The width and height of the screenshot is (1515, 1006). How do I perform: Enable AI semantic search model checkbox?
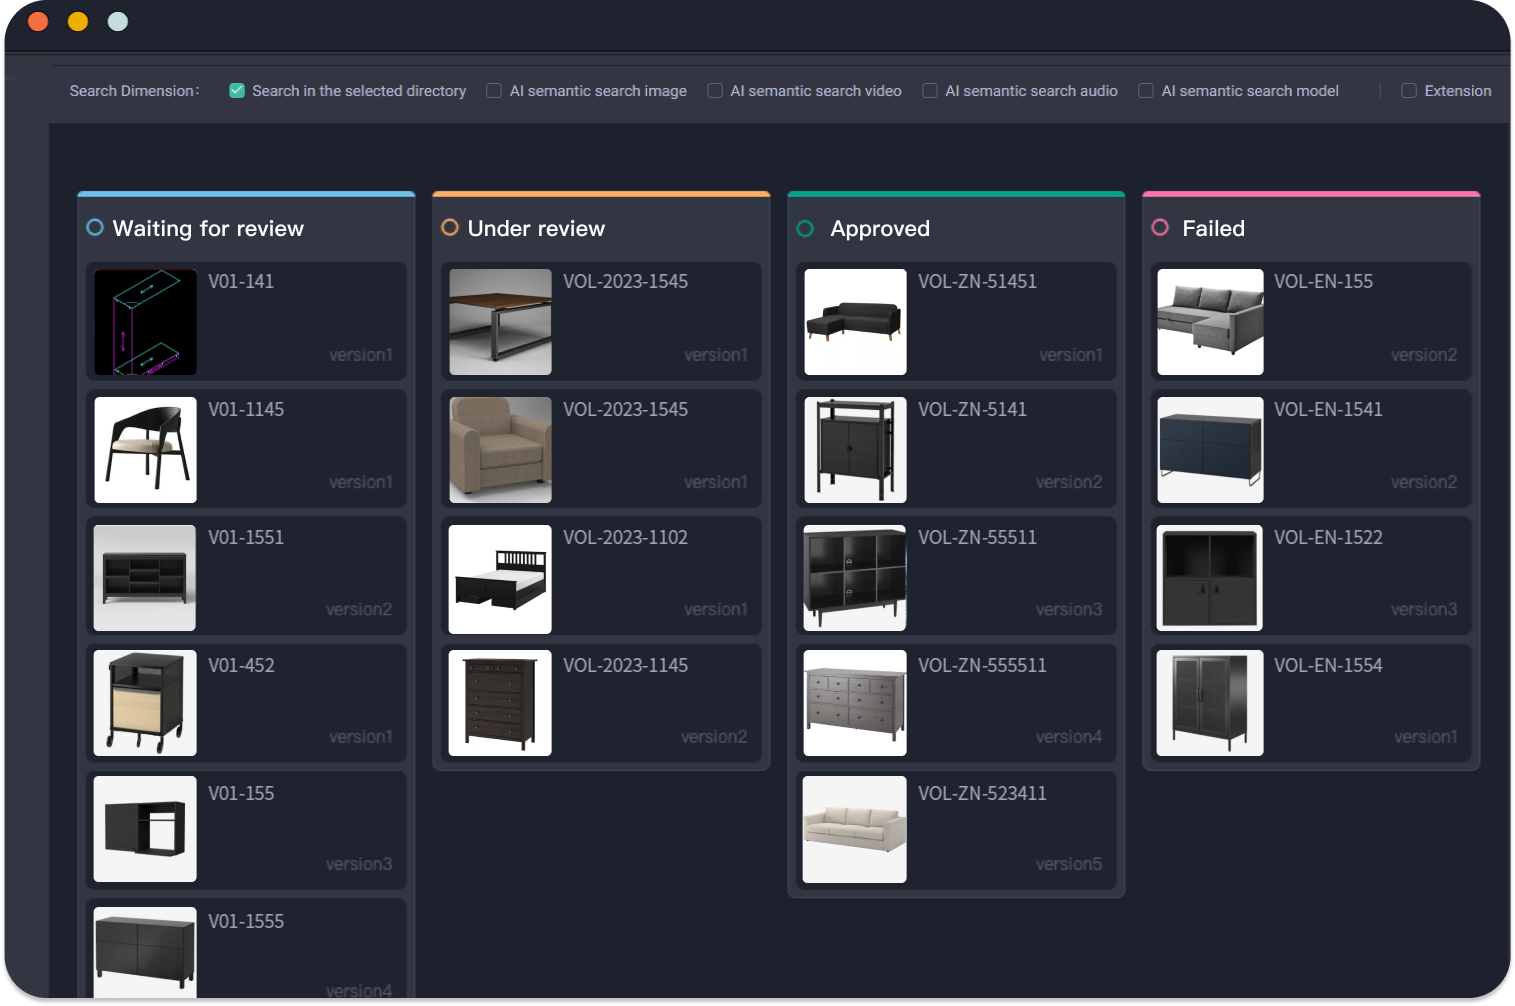click(x=1146, y=91)
